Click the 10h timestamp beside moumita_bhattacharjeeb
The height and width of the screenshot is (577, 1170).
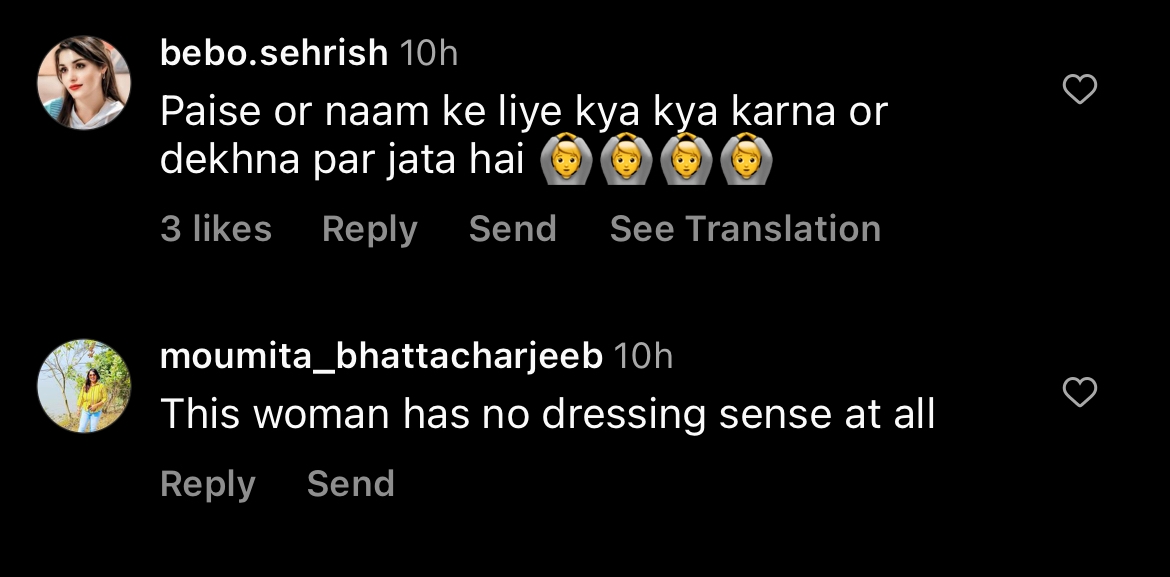643,356
